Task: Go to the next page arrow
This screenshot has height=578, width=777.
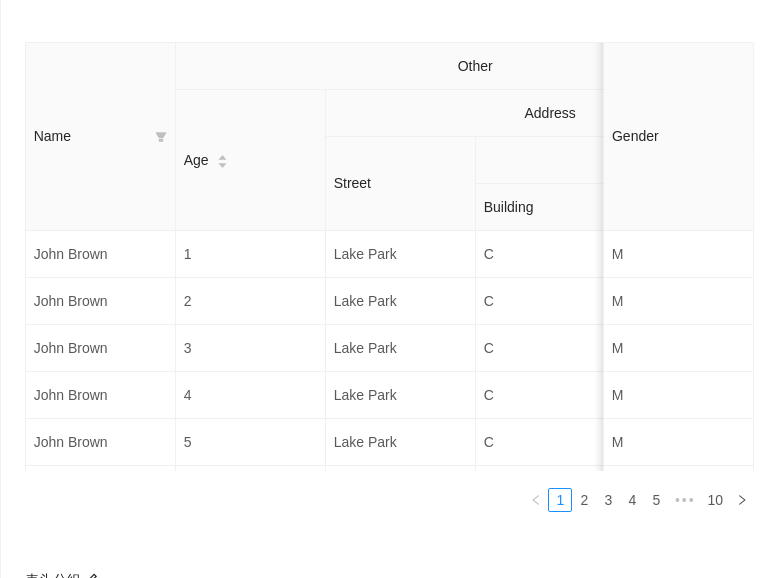Action: click(x=742, y=500)
